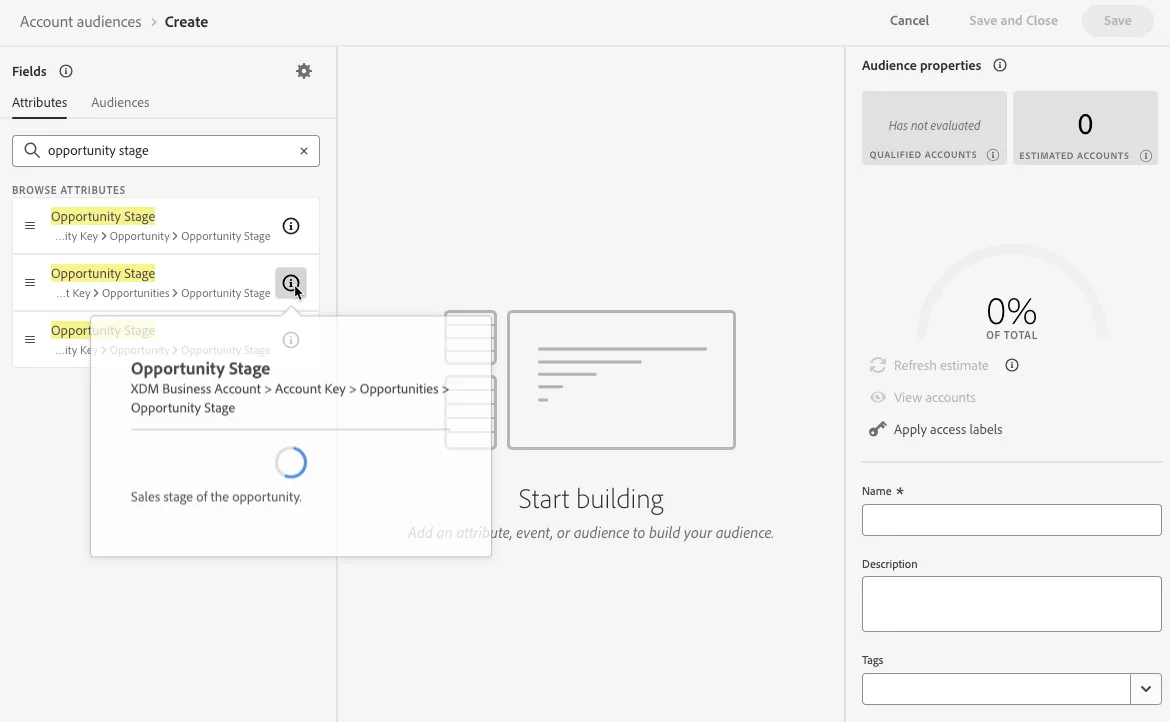Click the info icon beside Fields heading

(66, 71)
